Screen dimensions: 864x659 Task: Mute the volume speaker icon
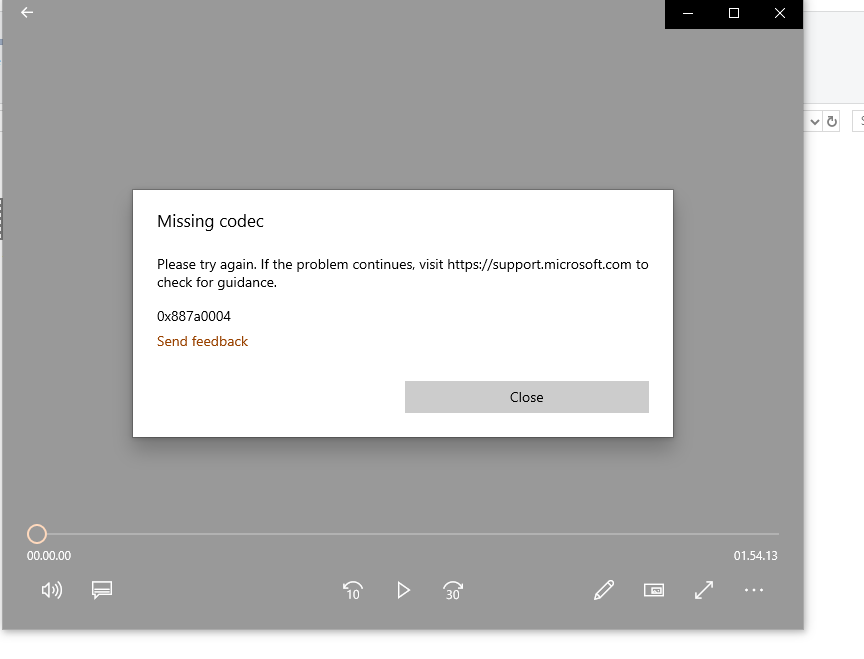52,590
